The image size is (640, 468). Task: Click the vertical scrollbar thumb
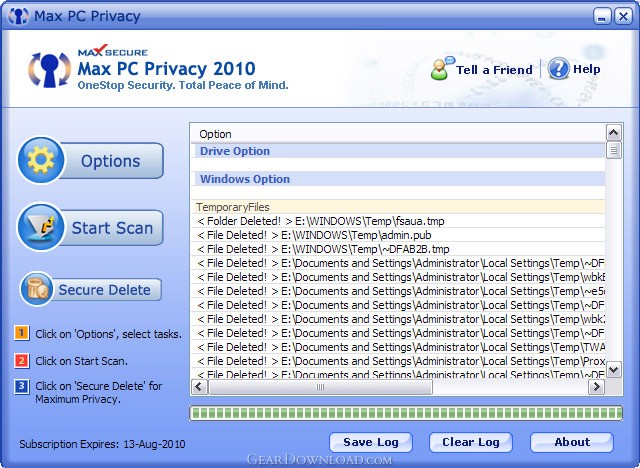613,150
